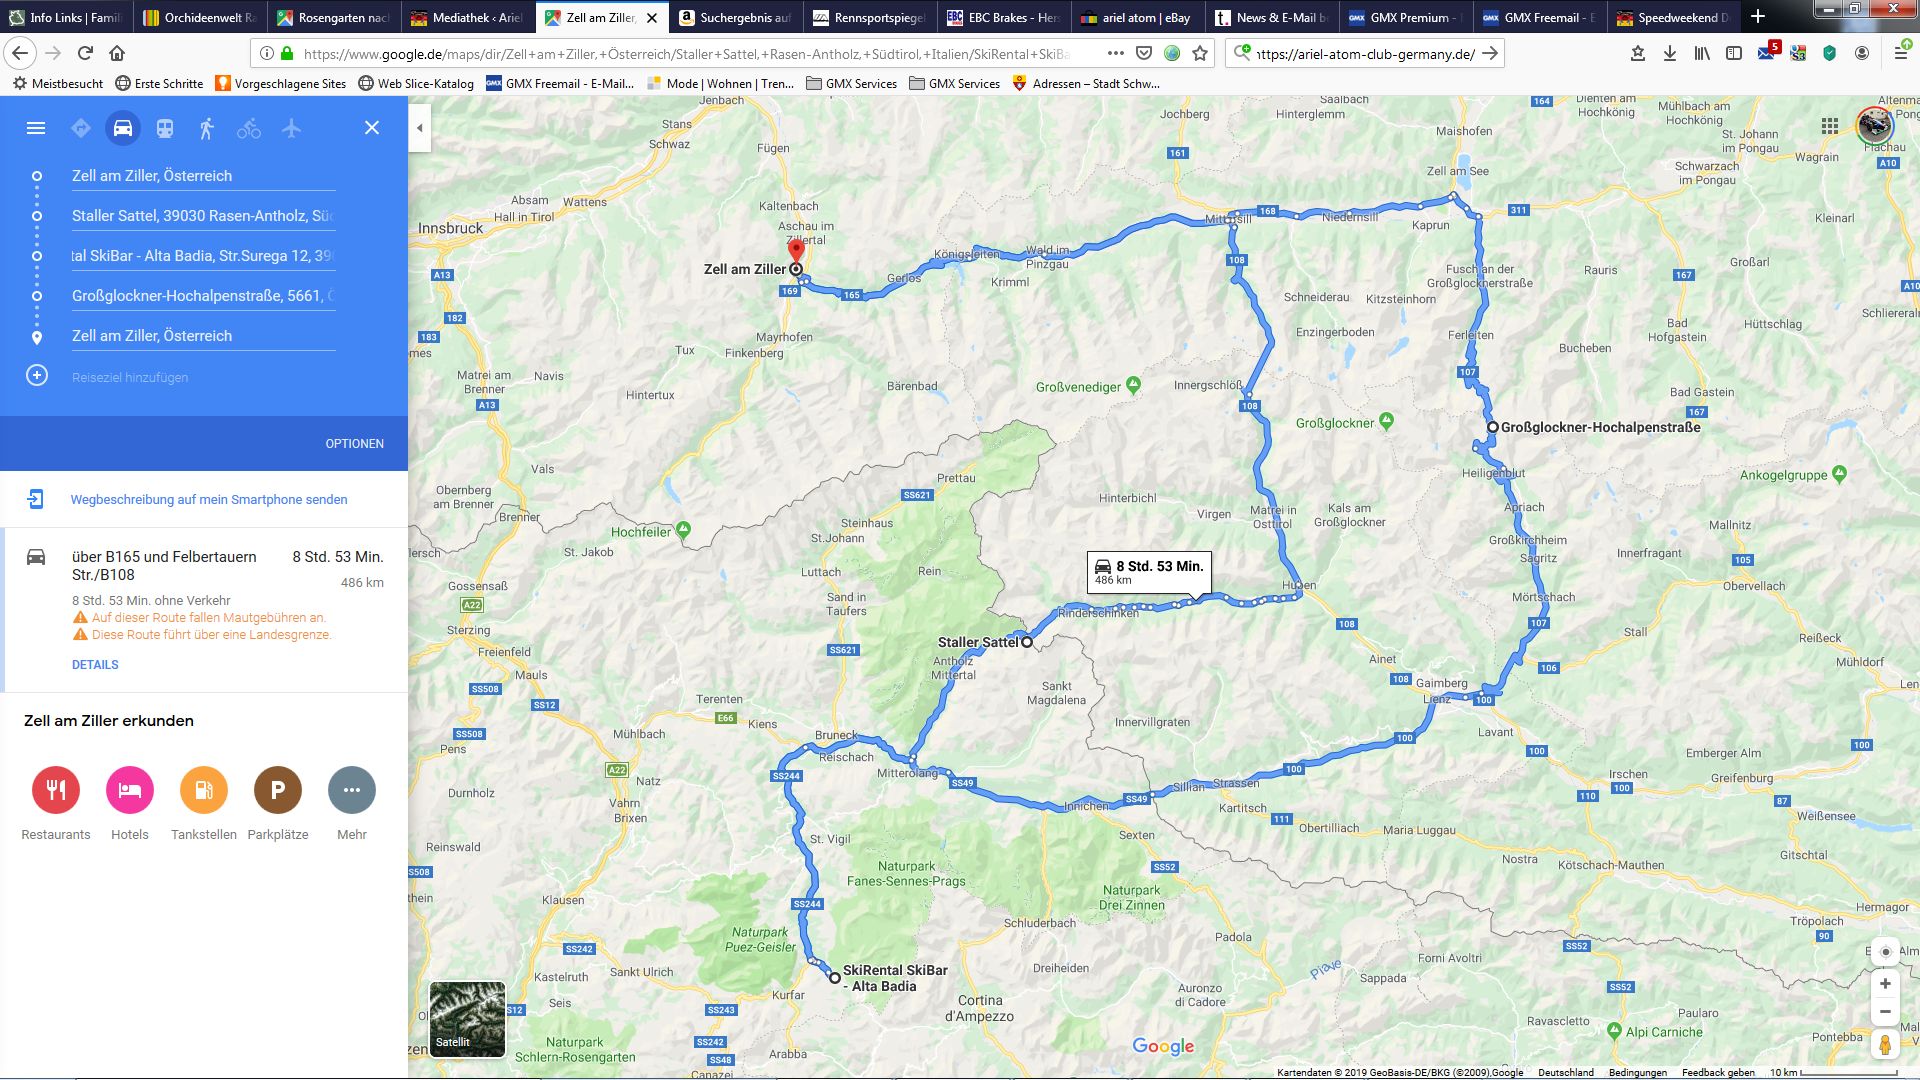Open Web Slice-Katalog bookmark

coord(415,83)
